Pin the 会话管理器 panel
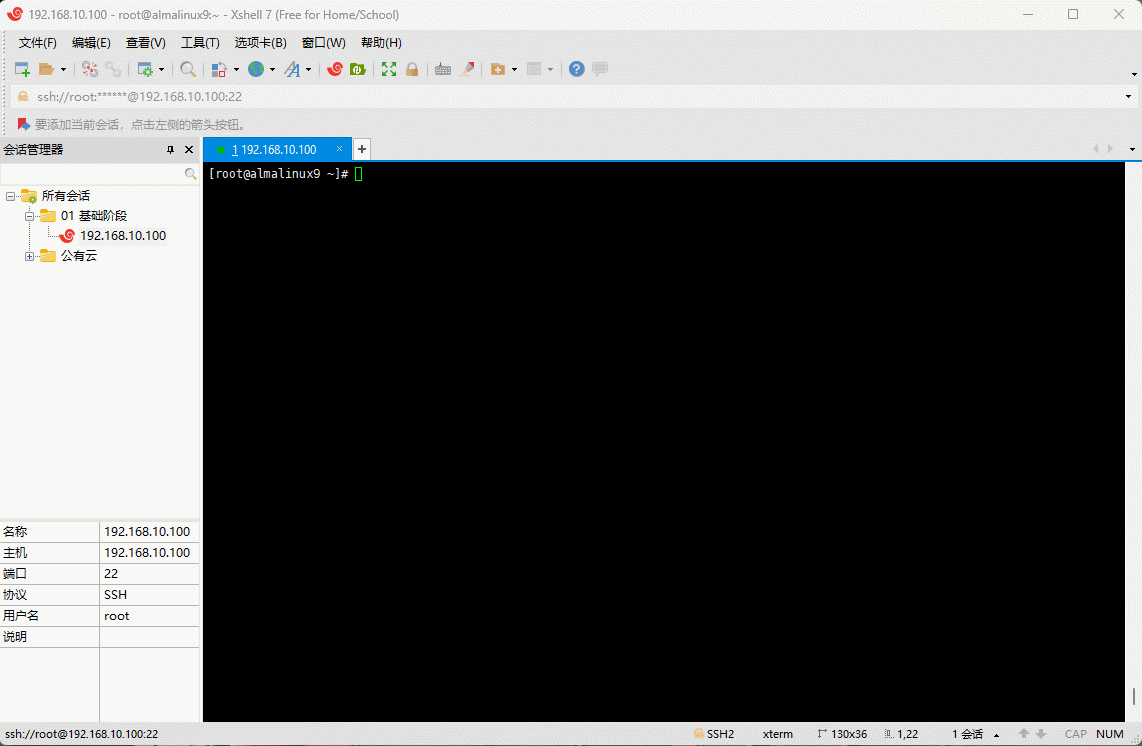Viewport: 1142px width, 746px height. coord(170,150)
